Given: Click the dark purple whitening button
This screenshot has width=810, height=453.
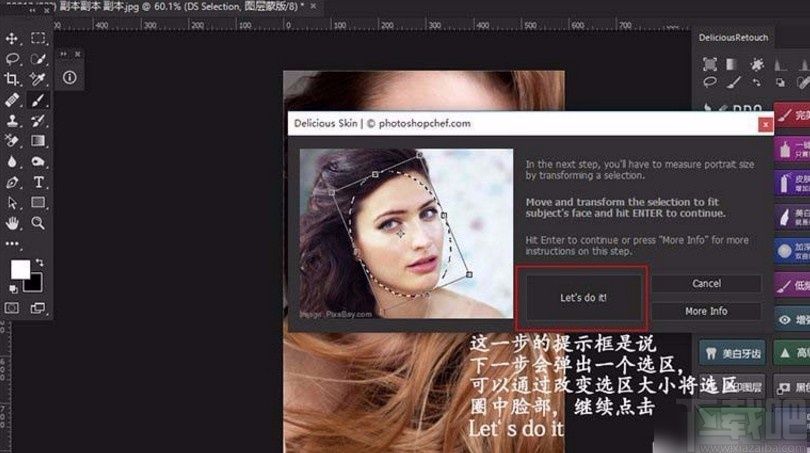Looking at the screenshot, I should pos(792,217).
